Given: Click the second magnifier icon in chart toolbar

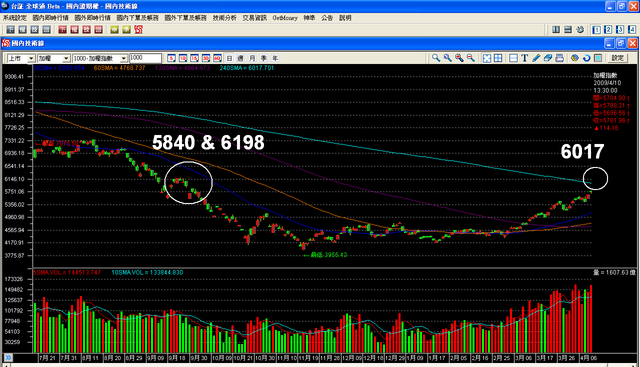Looking at the screenshot, I should (x=448, y=58).
